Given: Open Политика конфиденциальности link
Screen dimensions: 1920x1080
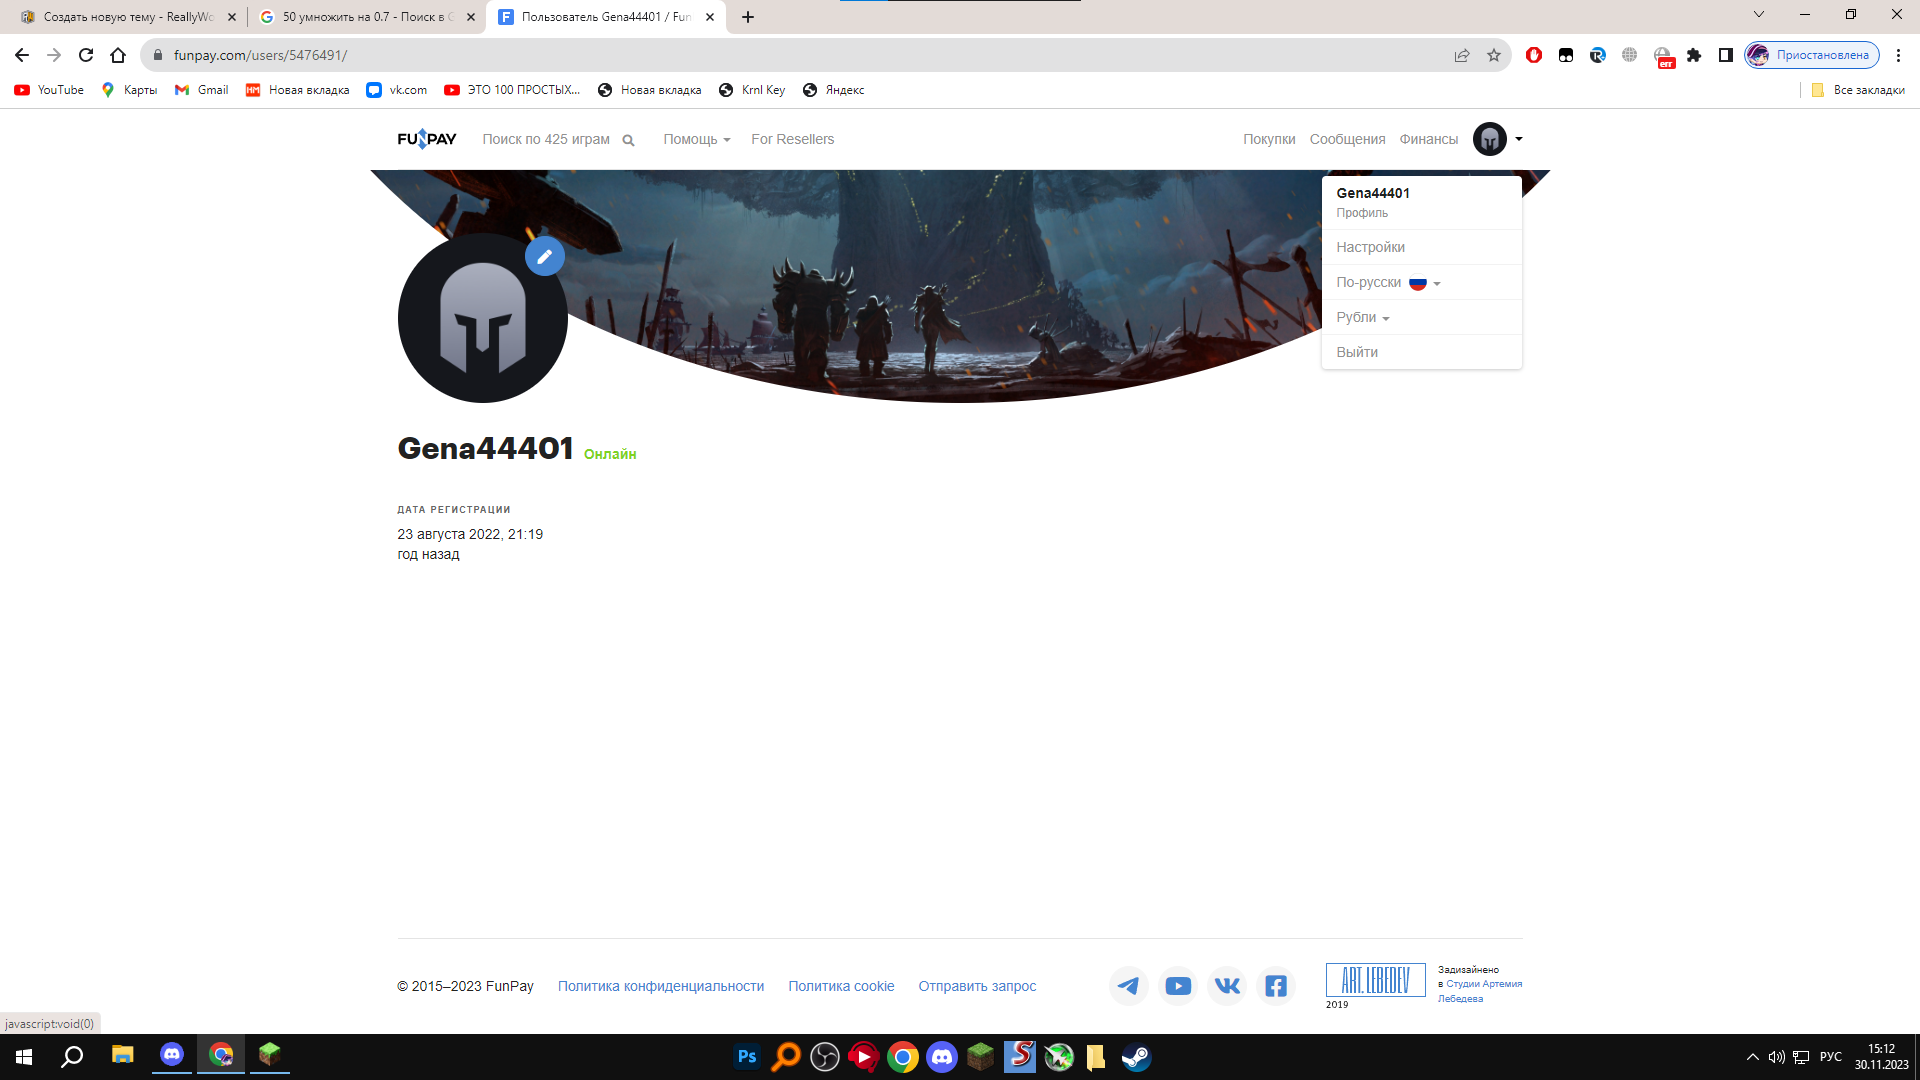Looking at the screenshot, I should [661, 986].
